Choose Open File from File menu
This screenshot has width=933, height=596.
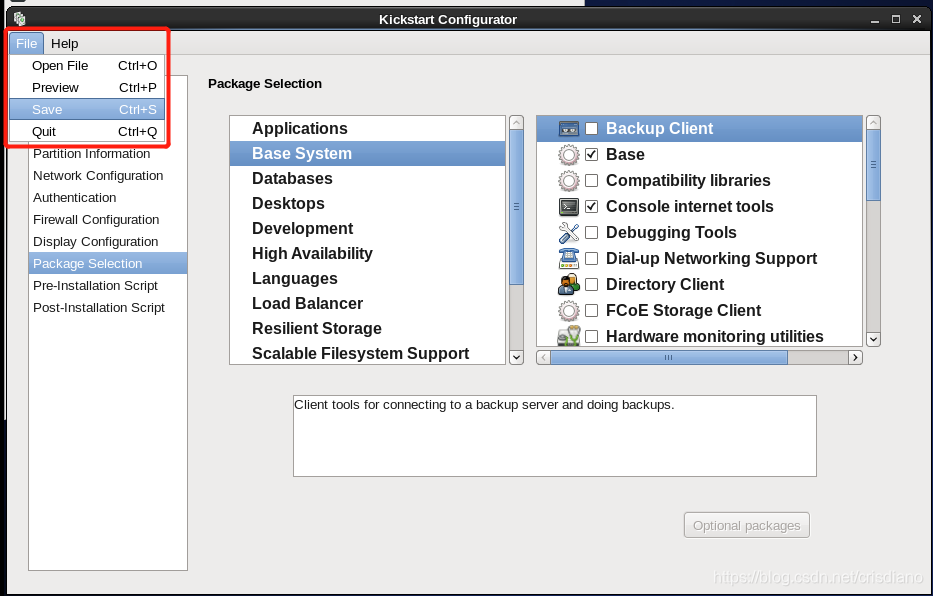click(x=87, y=65)
